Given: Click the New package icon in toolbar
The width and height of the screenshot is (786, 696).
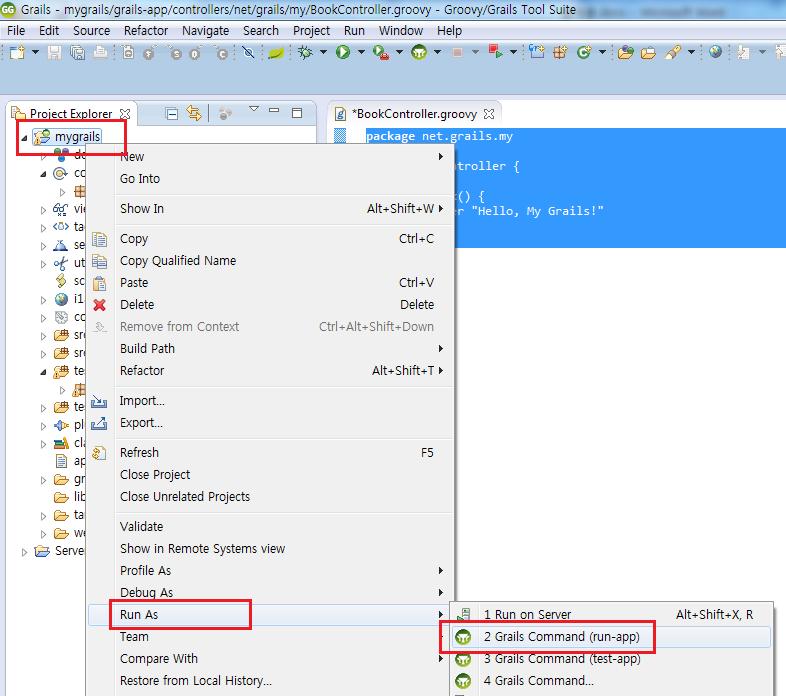Looking at the screenshot, I should tap(559, 52).
